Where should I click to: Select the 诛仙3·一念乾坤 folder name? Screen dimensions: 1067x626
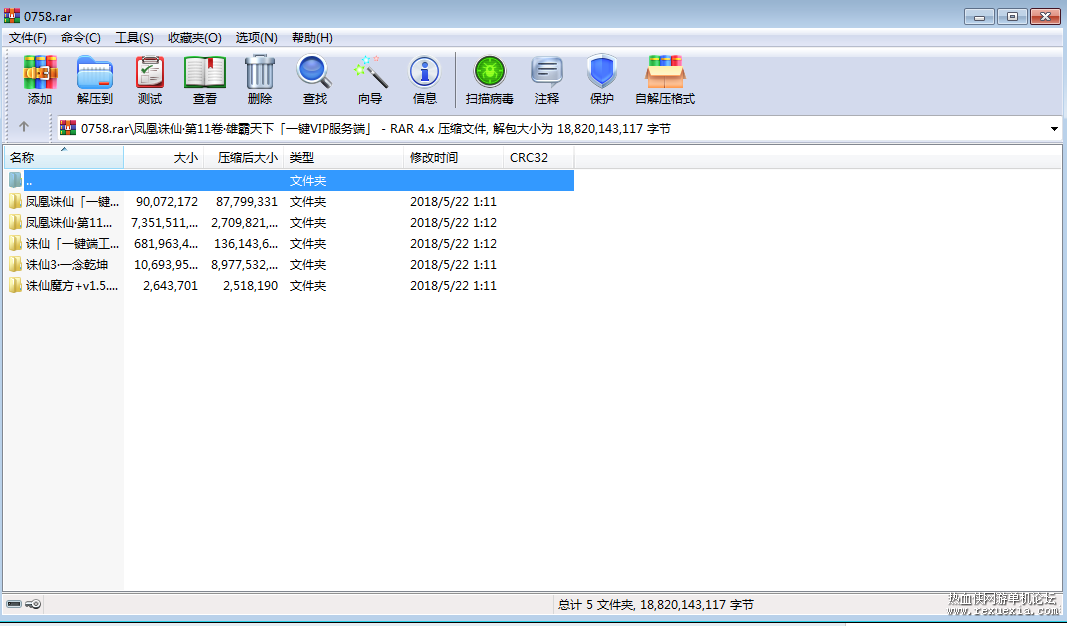coord(67,265)
